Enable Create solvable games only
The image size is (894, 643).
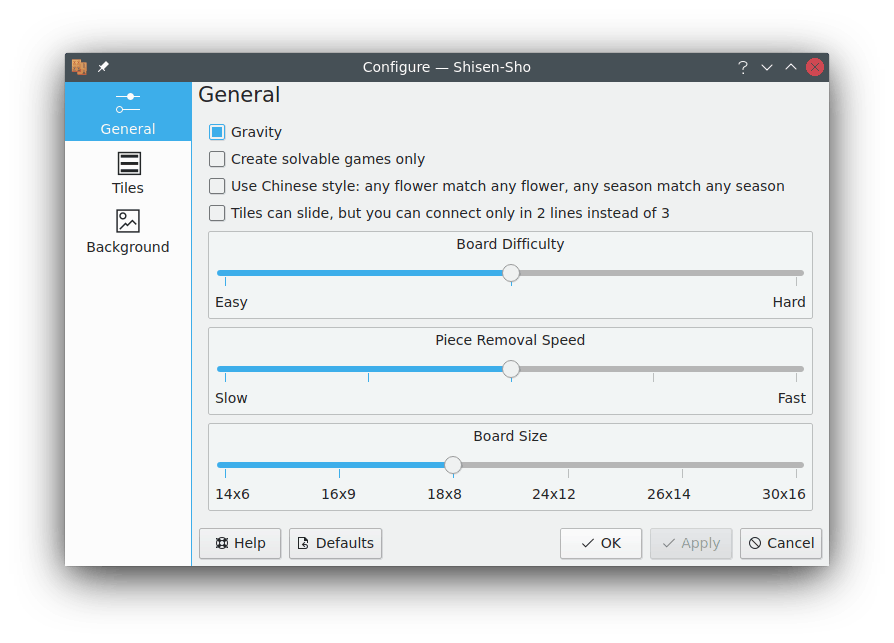coord(216,158)
